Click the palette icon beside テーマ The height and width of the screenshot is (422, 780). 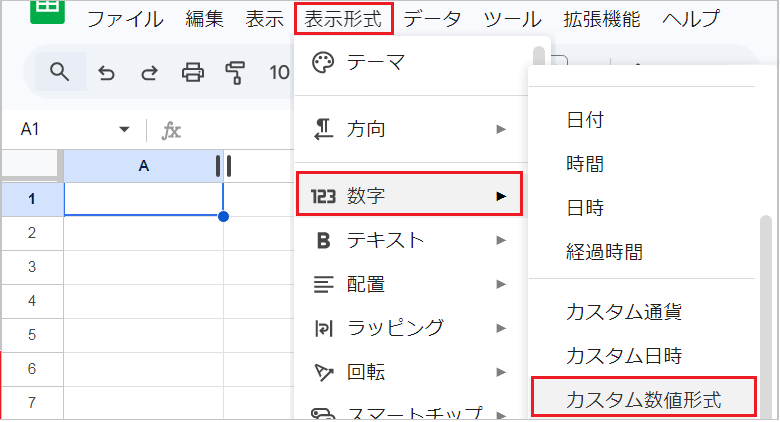click(323, 63)
